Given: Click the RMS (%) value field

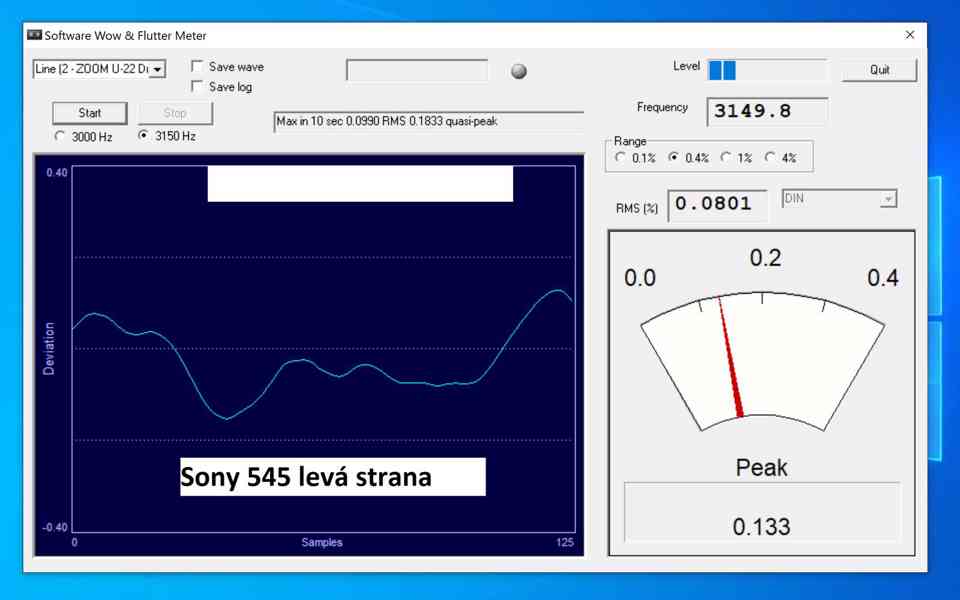Looking at the screenshot, I should [717, 205].
